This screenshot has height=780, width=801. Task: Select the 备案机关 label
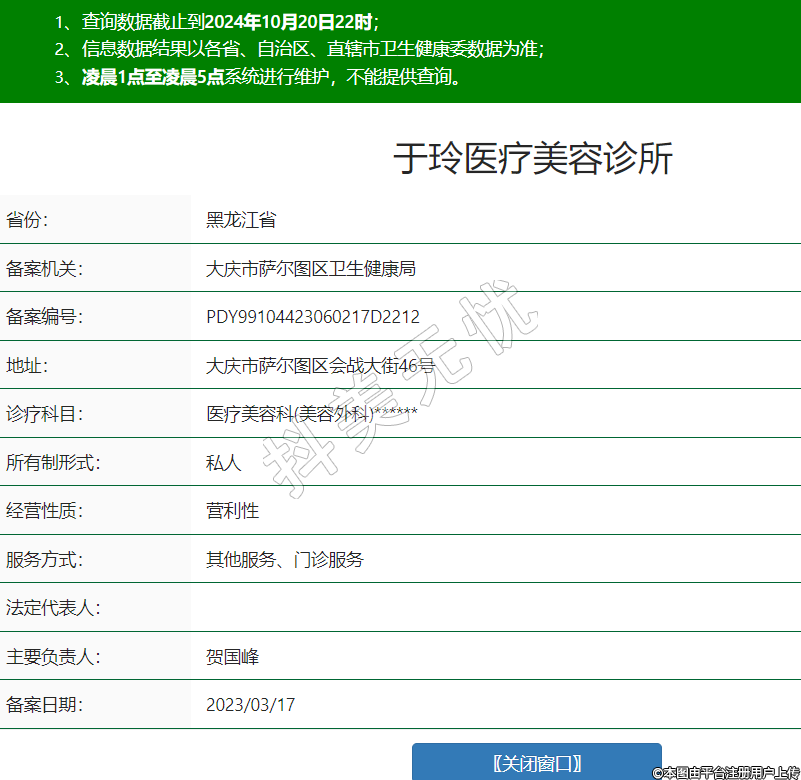pyautogui.click(x=44, y=268)
